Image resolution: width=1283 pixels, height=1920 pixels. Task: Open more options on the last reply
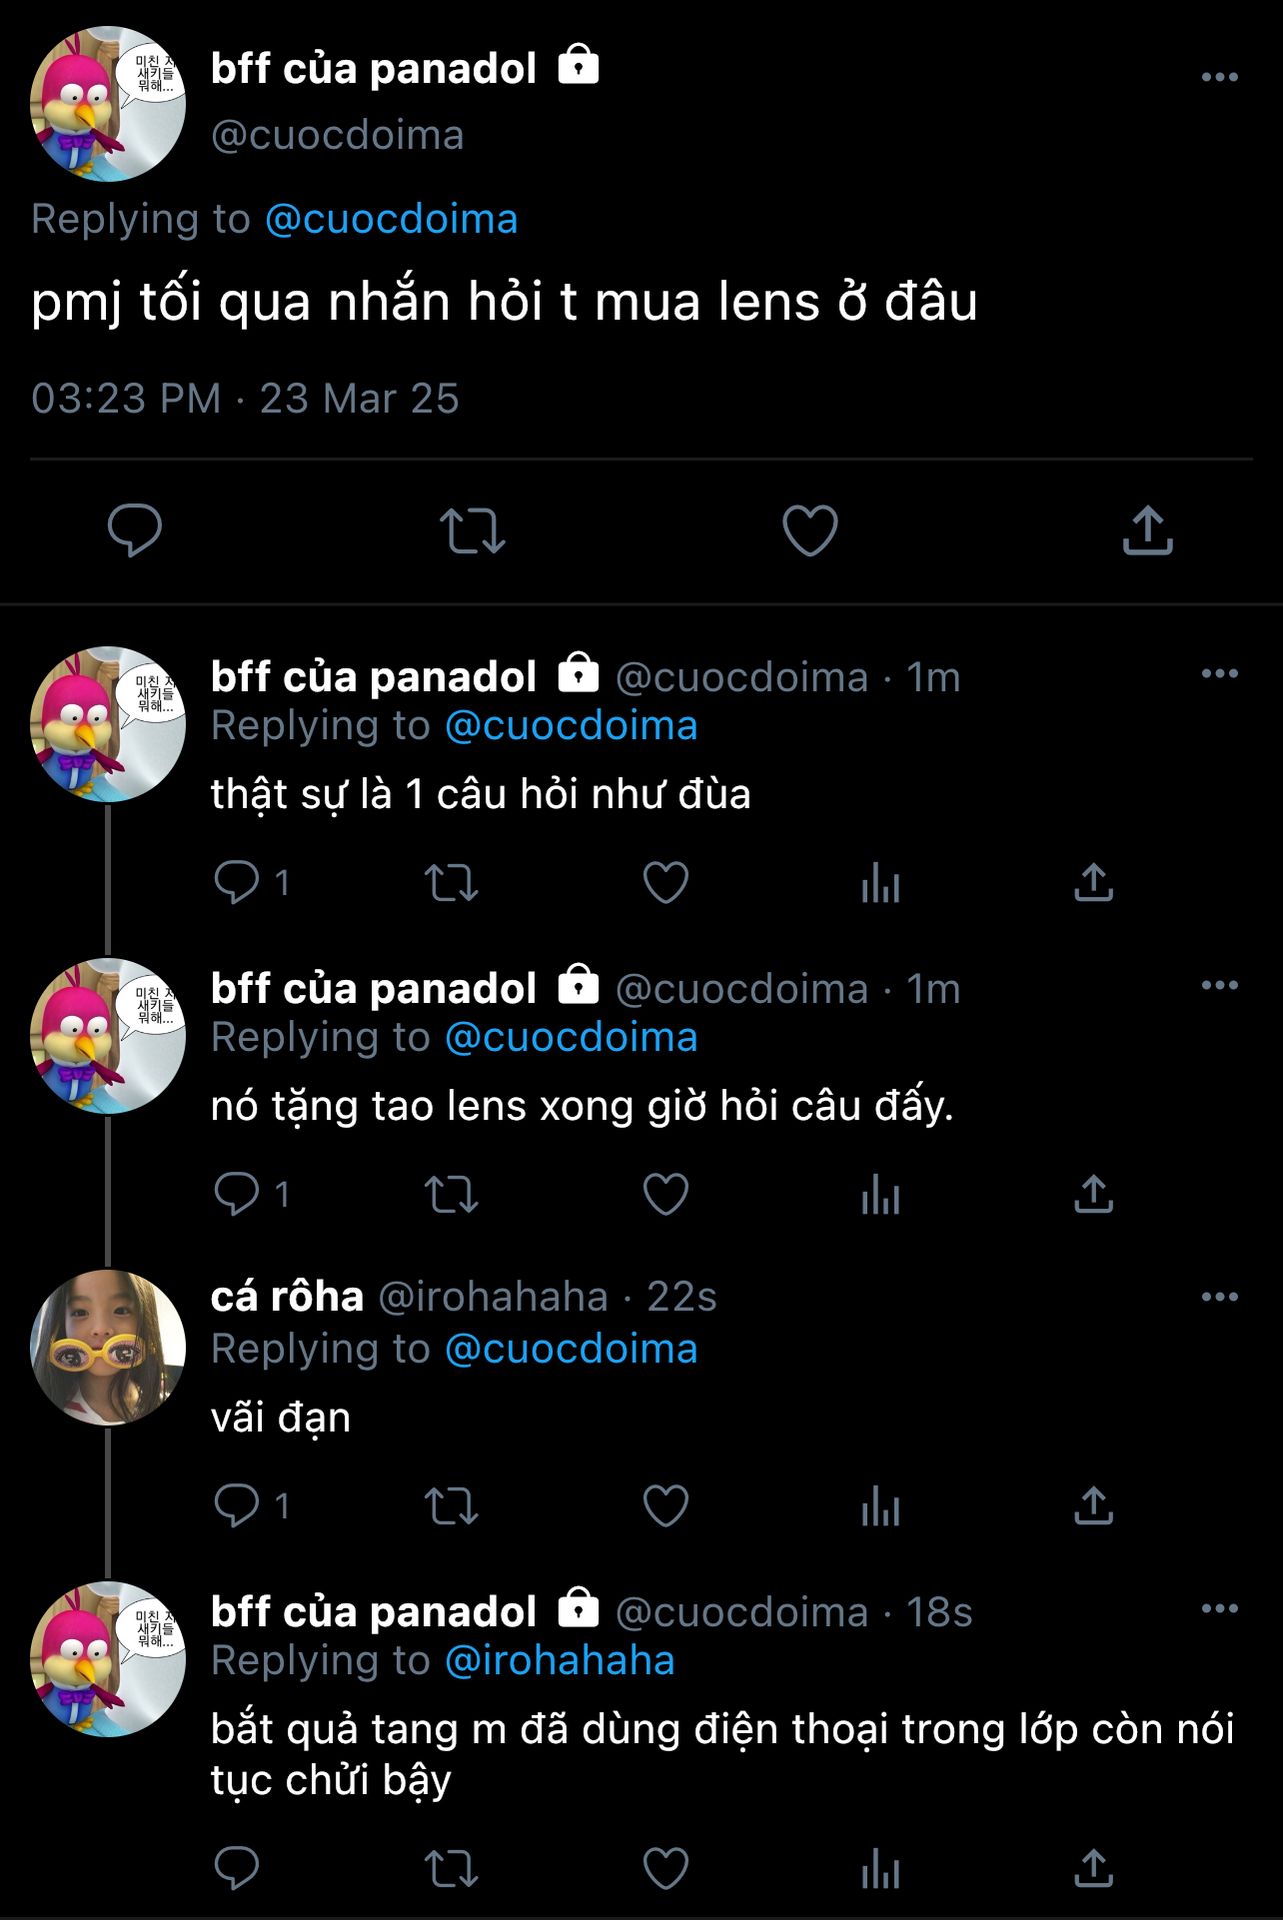tap(1219, 1609)
